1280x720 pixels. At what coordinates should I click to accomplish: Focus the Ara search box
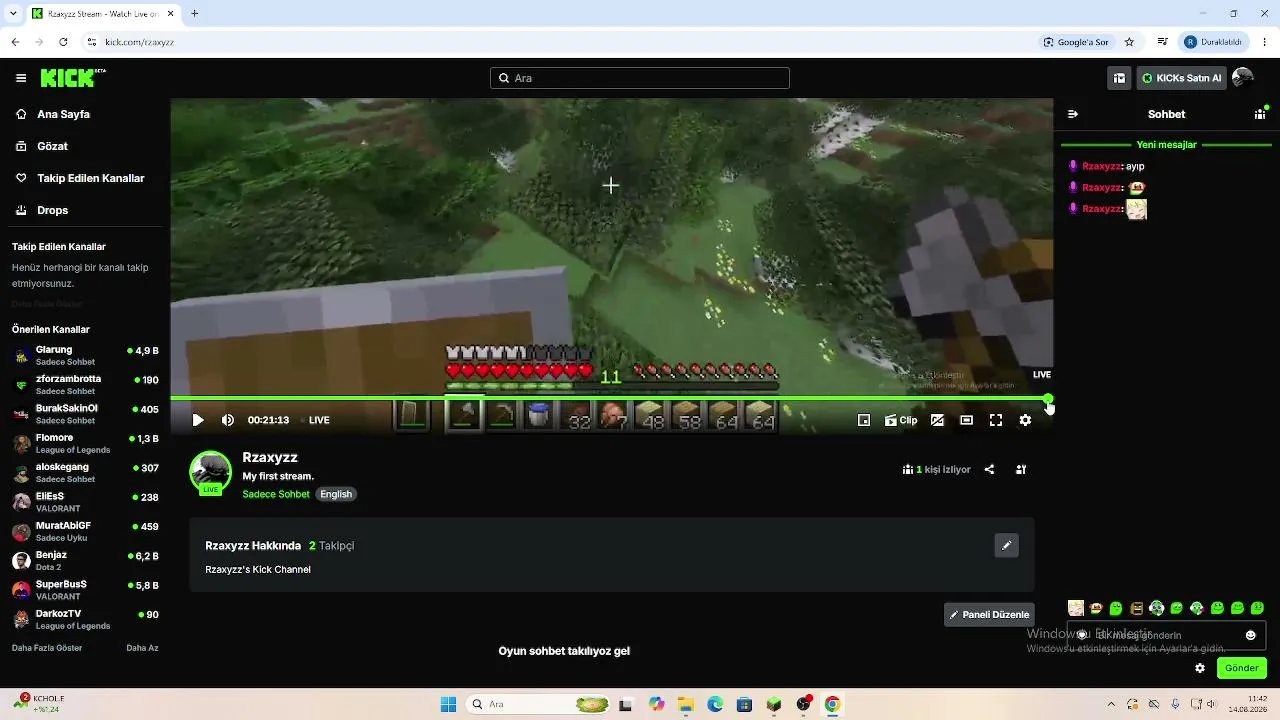[640, 78]
